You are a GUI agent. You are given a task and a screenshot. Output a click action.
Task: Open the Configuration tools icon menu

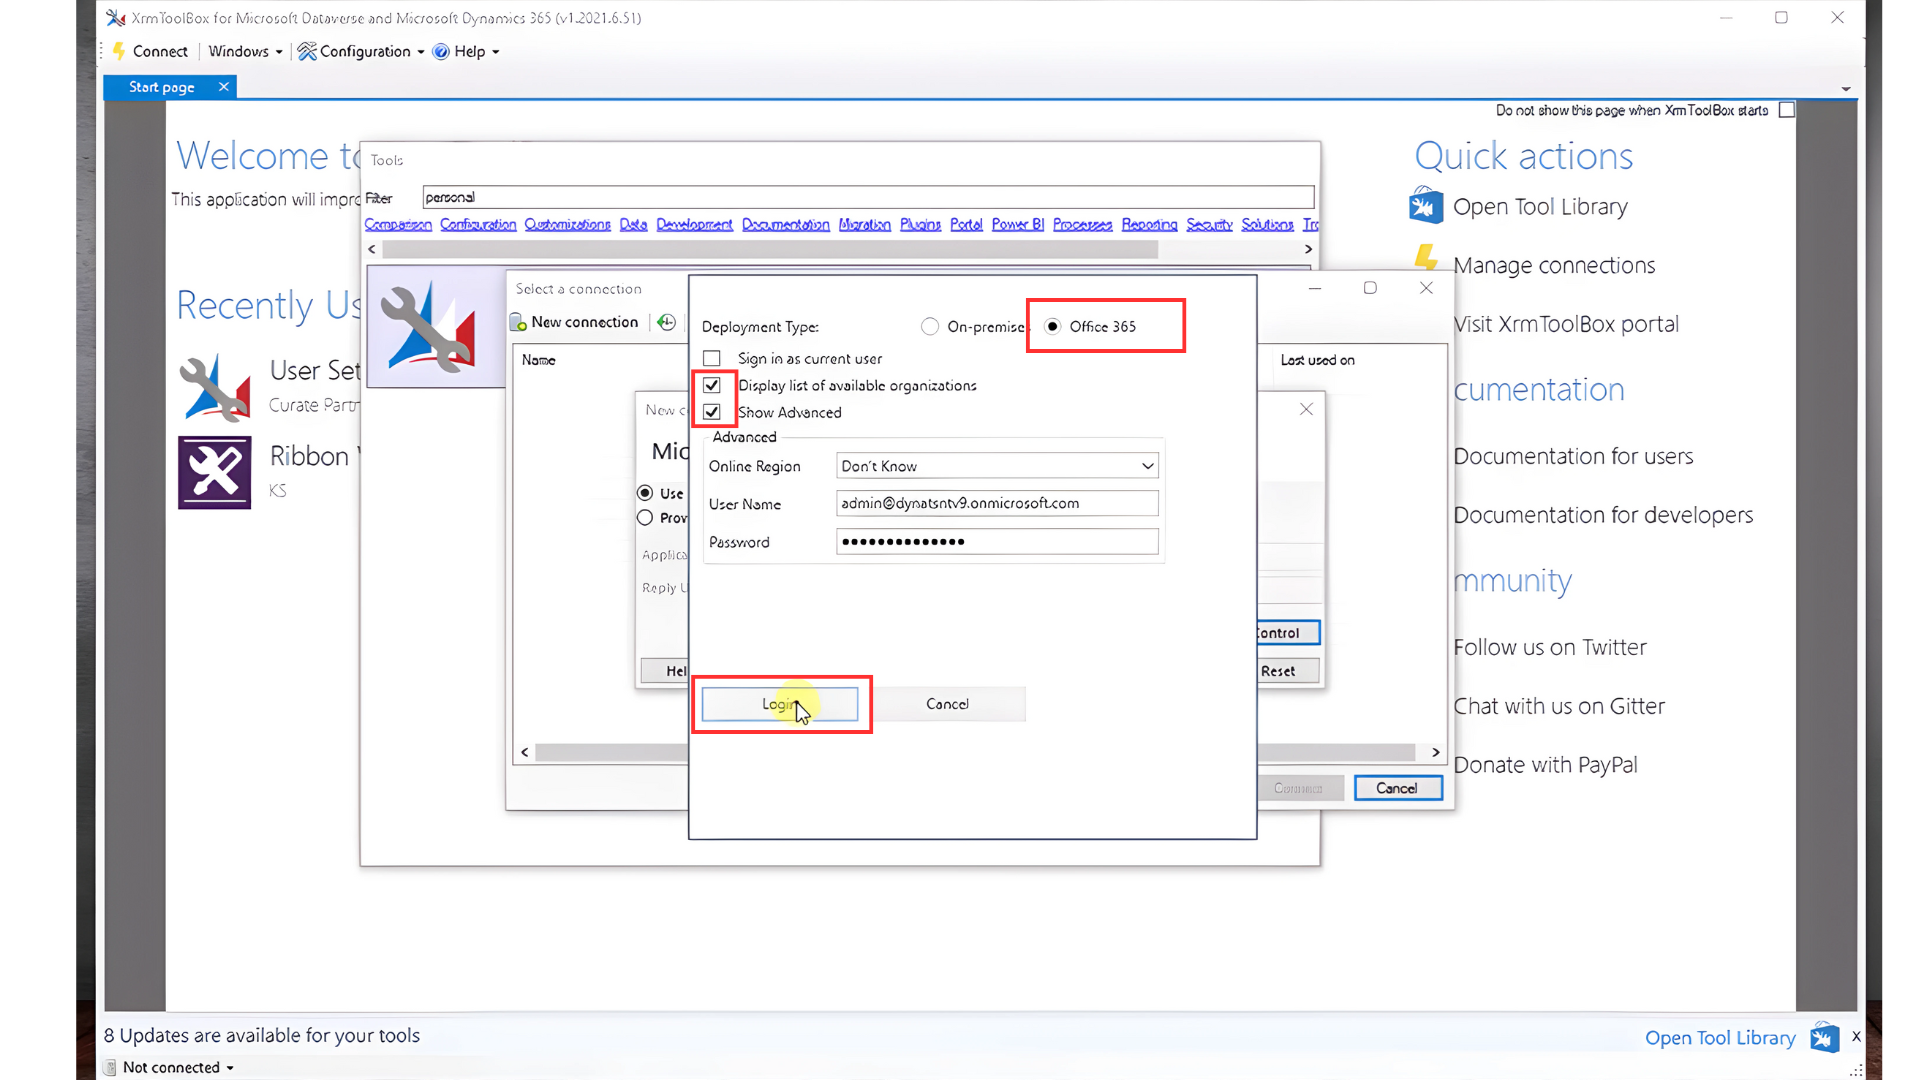tap(307, 51)
